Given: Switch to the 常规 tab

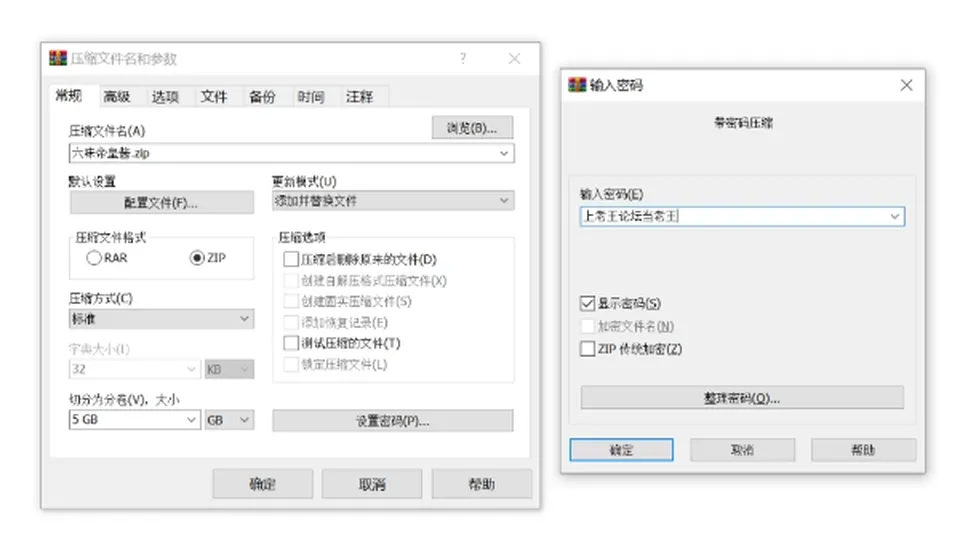Looking at the screenshot, I should tap(69, 96).
